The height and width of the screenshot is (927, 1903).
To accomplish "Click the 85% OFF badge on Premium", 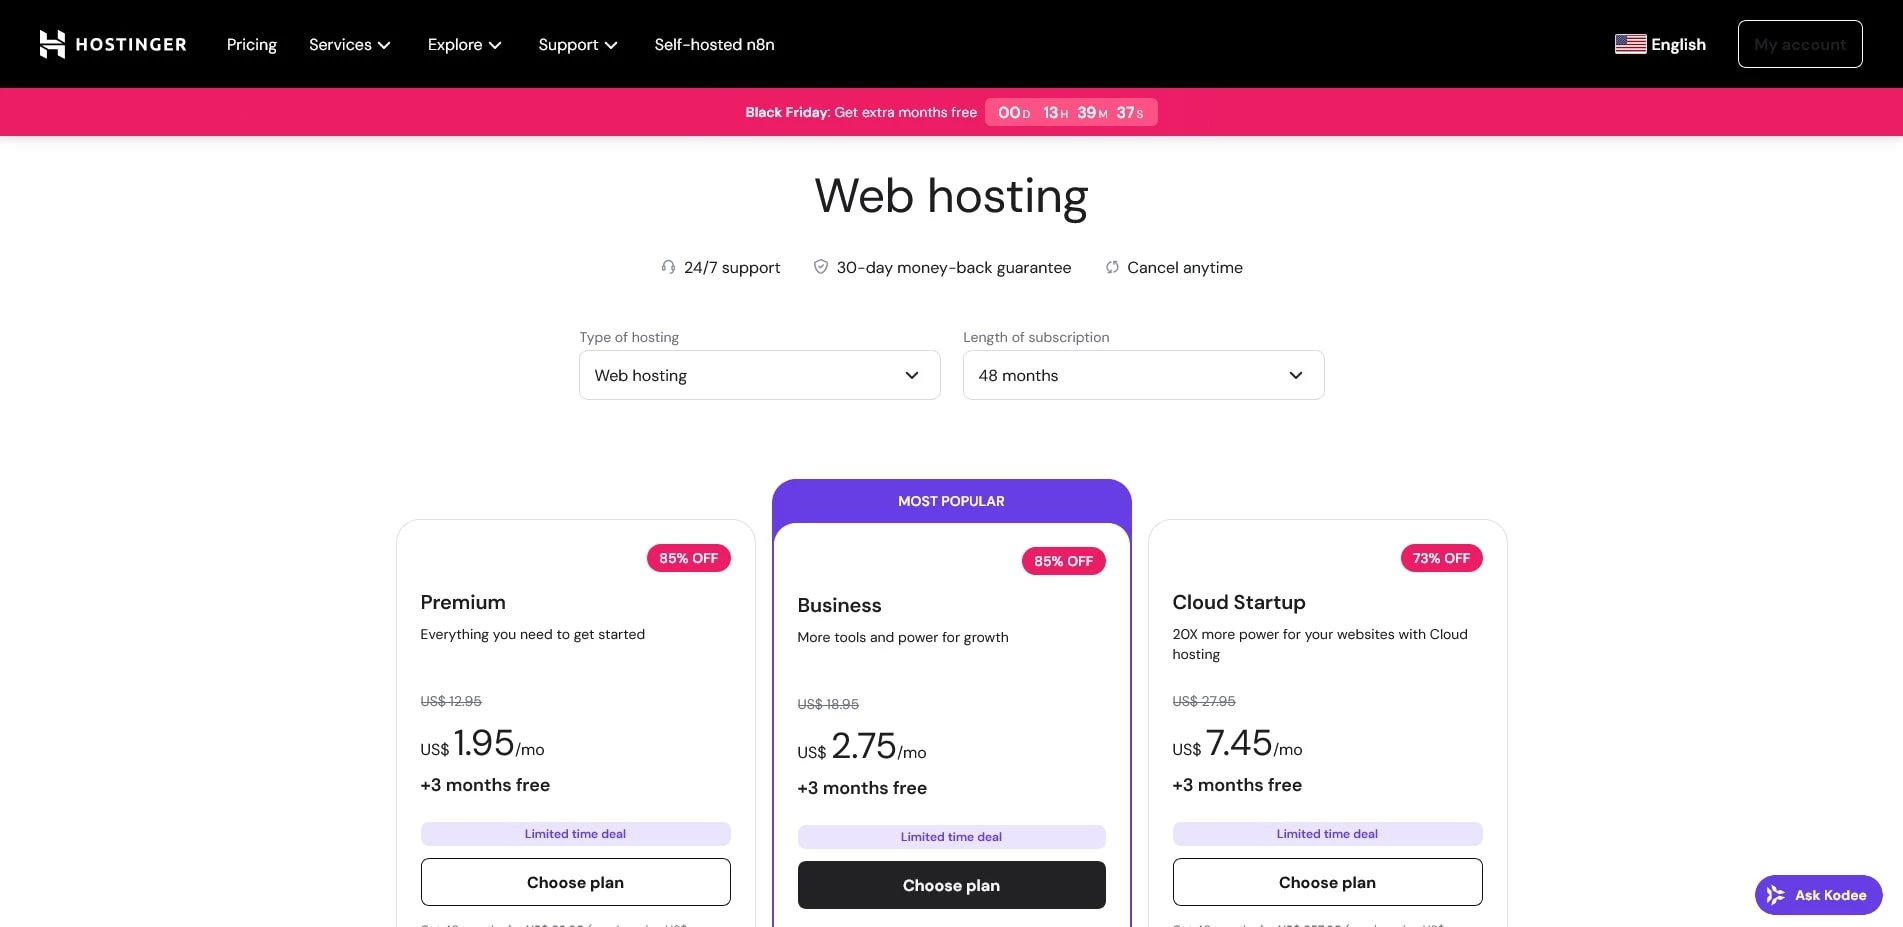I will coord(688,558).
